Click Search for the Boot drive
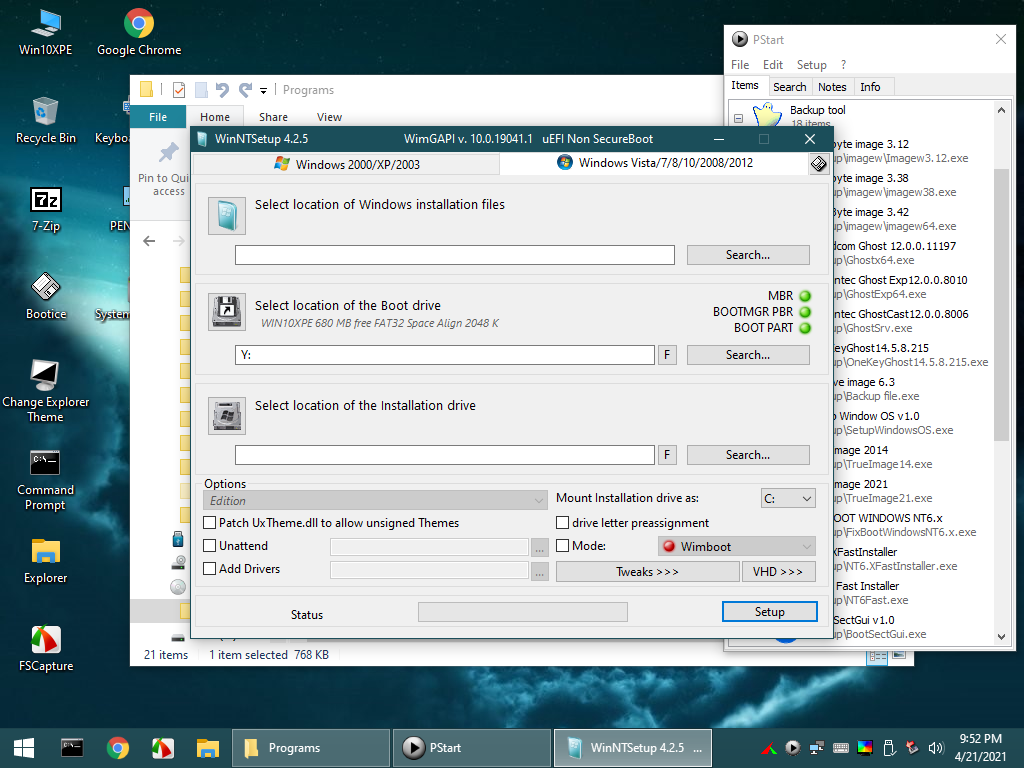 pos(748,355)
